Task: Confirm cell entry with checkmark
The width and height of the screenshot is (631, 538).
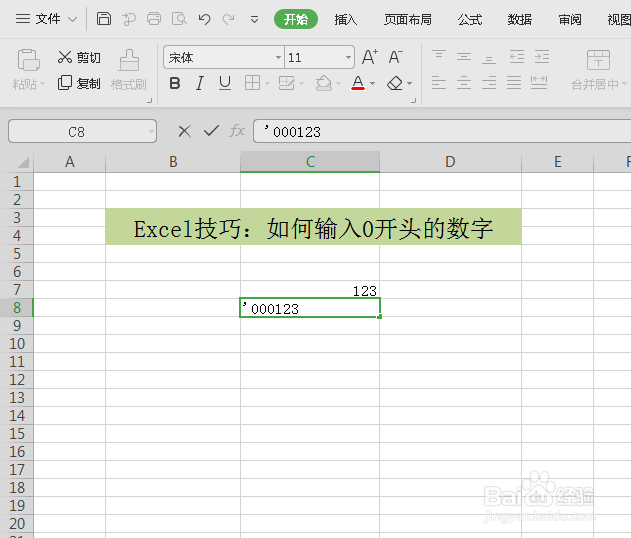Action: (x=211, y=131)
